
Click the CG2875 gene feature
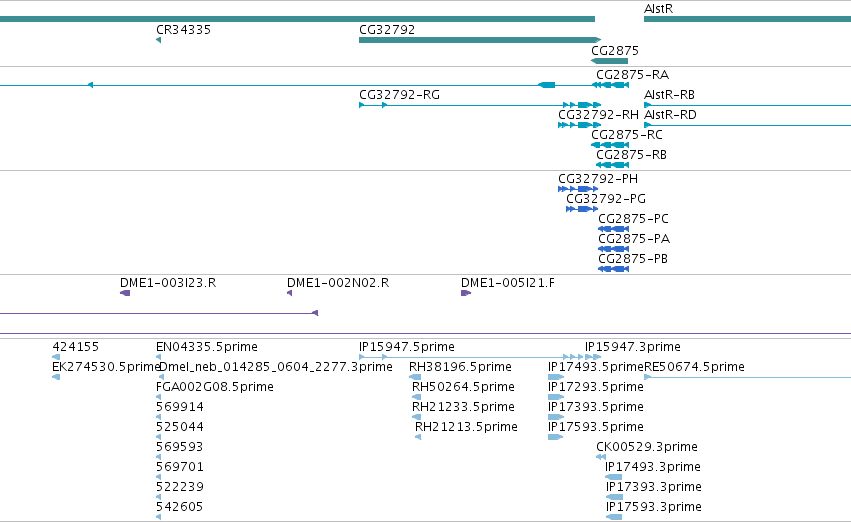(x=609, y=61)
